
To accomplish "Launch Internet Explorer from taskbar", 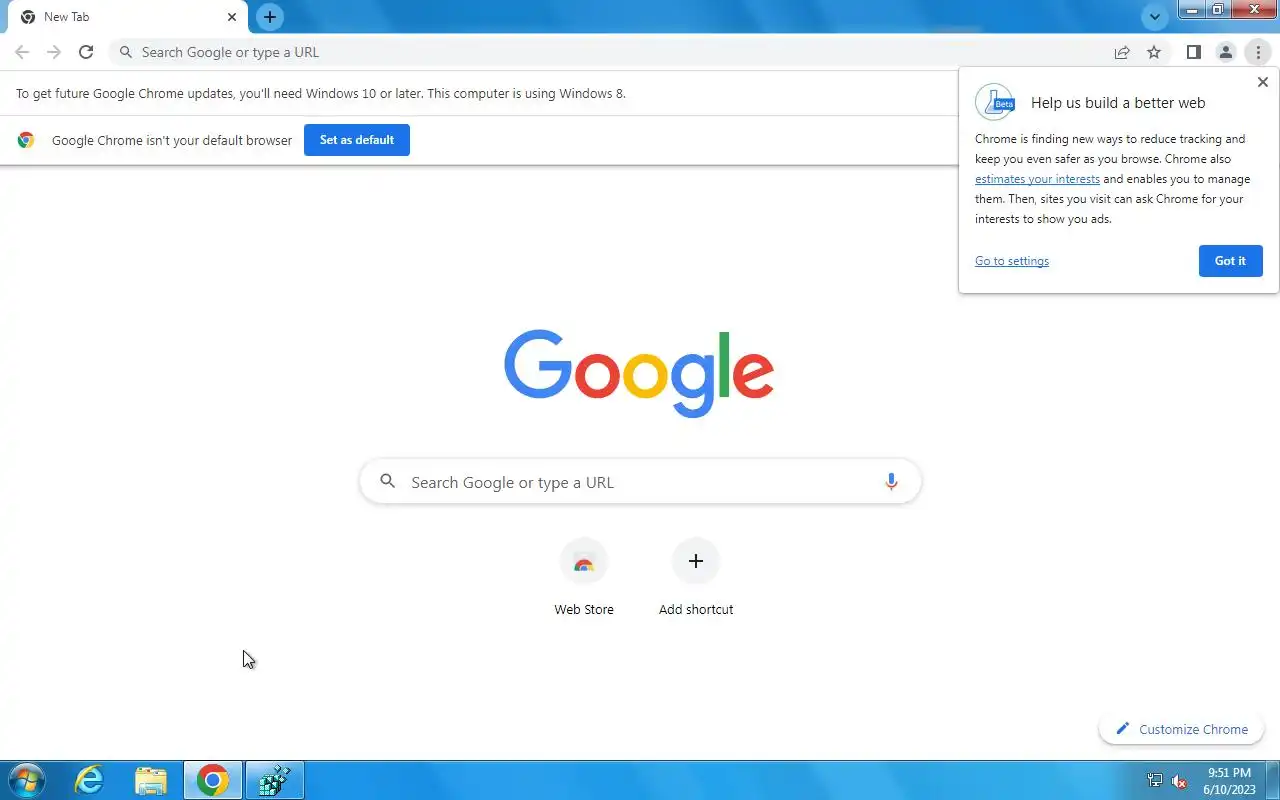I will tap(90, 780).
